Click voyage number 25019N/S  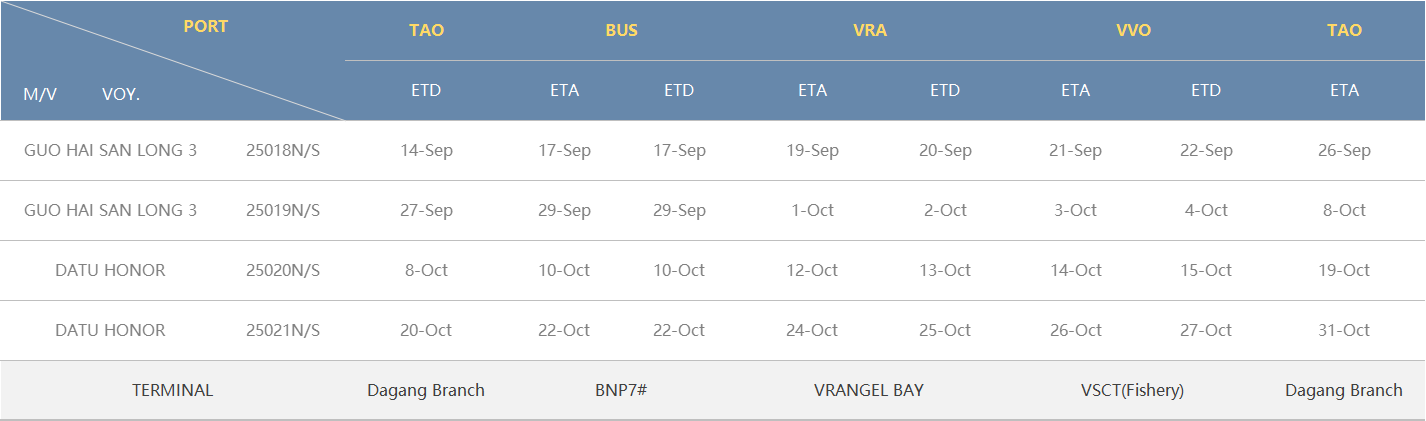(283, 211)
